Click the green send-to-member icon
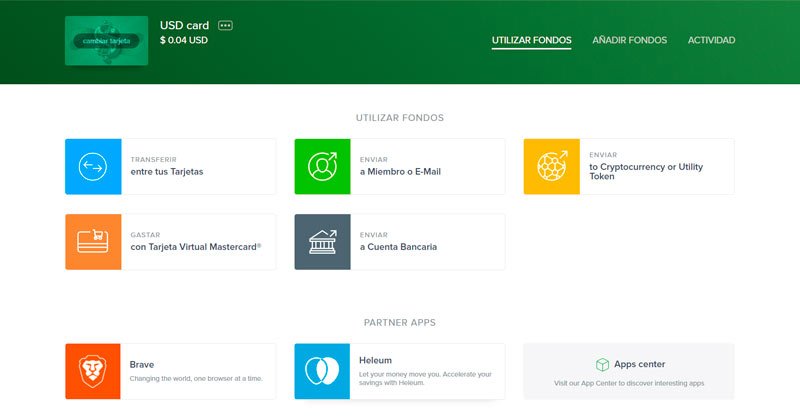Viewport: 800px width, 418px height. [x=322, y=166]
